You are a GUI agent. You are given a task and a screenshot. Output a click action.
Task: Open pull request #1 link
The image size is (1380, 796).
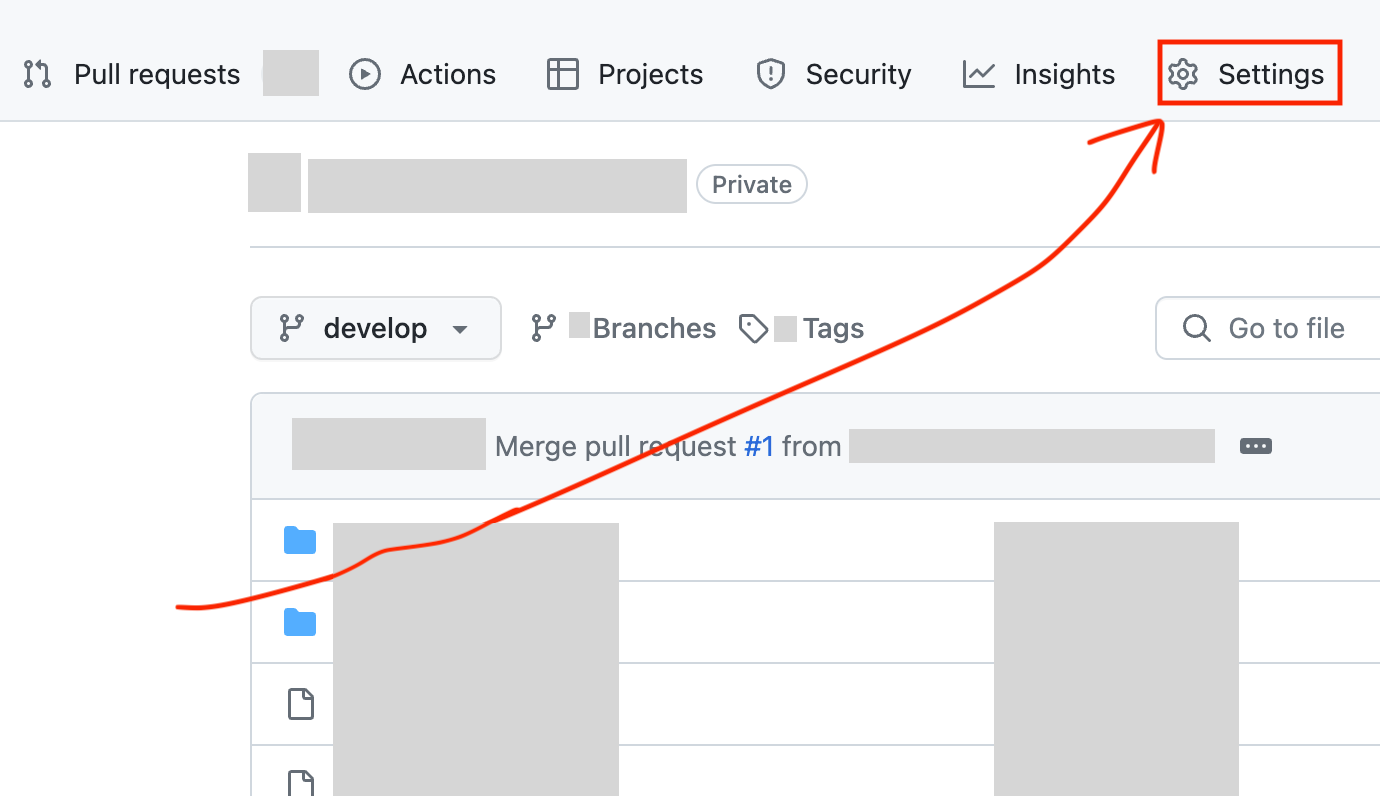(759, 446)
